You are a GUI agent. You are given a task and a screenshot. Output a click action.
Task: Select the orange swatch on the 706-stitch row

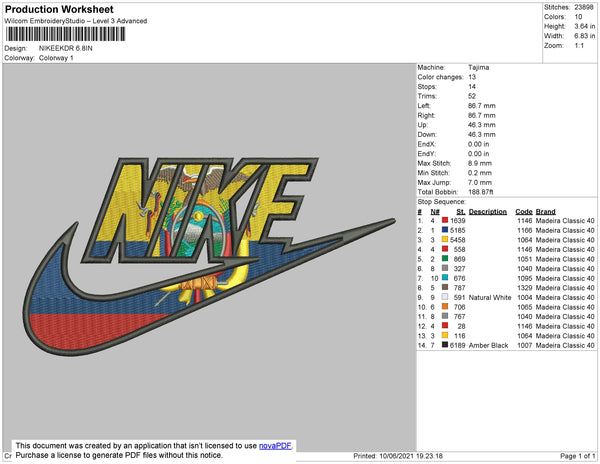pyautogui.click(x=445, y=306)
